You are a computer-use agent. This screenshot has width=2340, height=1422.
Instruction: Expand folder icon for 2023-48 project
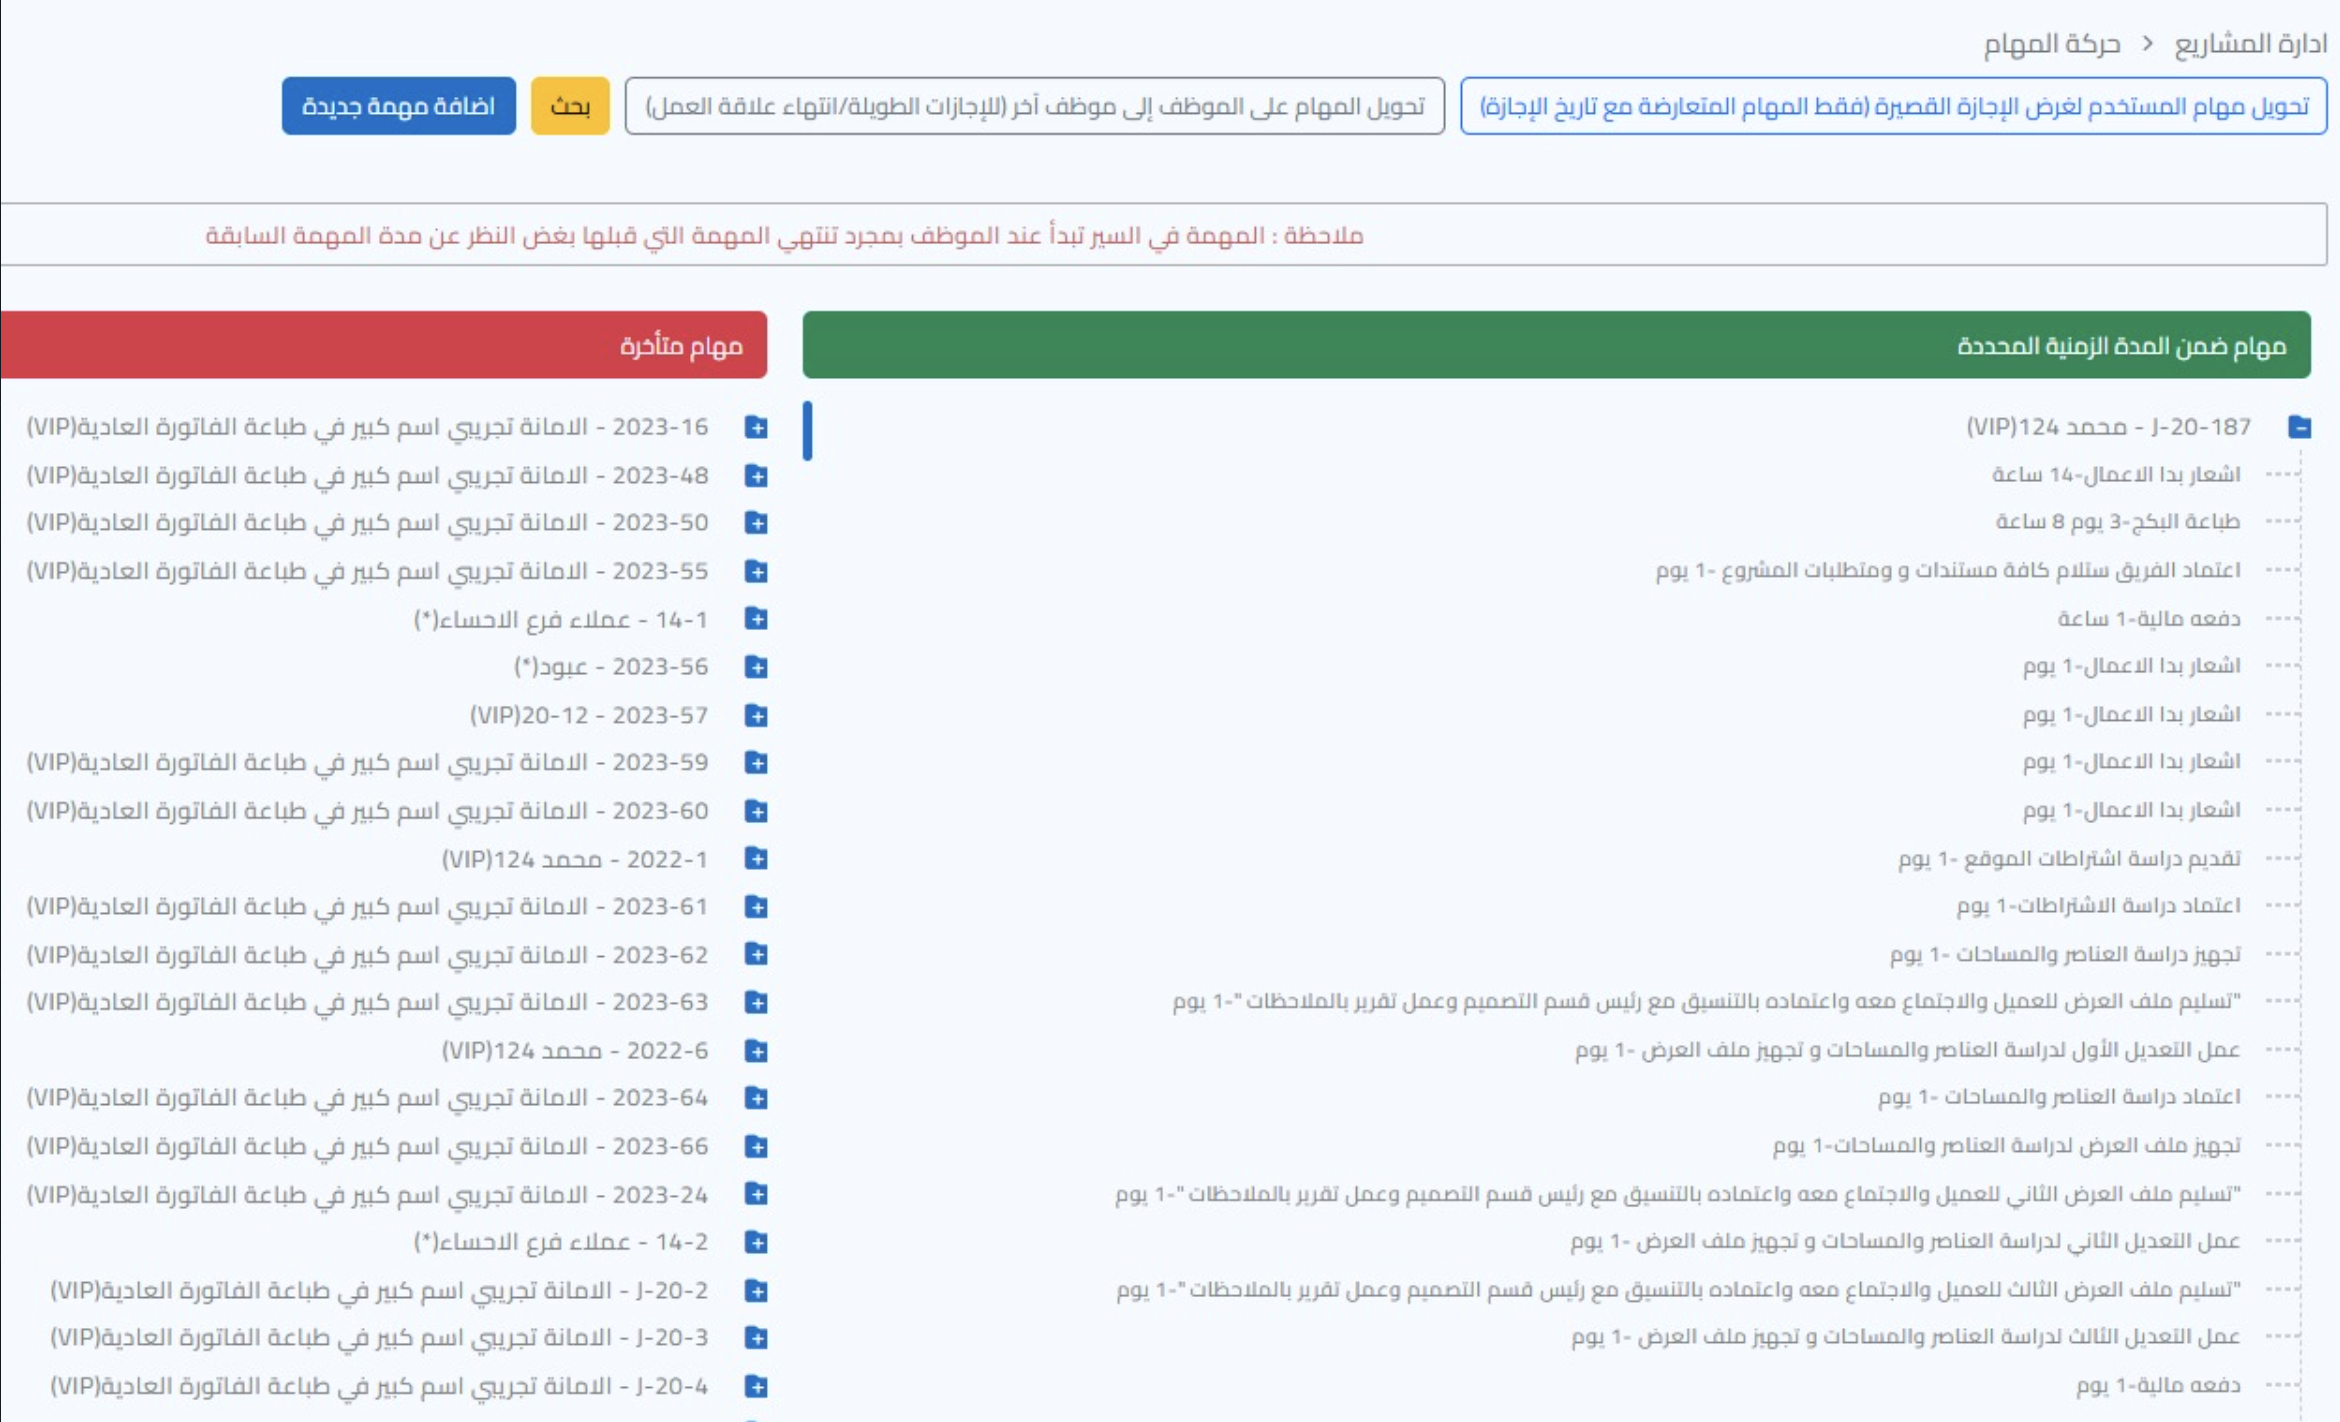pyautogui.click(x=756, y=475)
